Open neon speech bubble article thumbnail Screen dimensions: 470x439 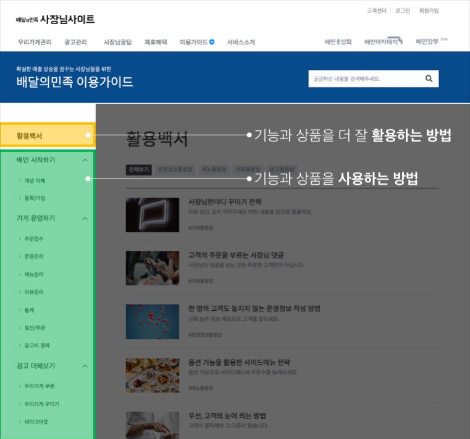point(152,215)
